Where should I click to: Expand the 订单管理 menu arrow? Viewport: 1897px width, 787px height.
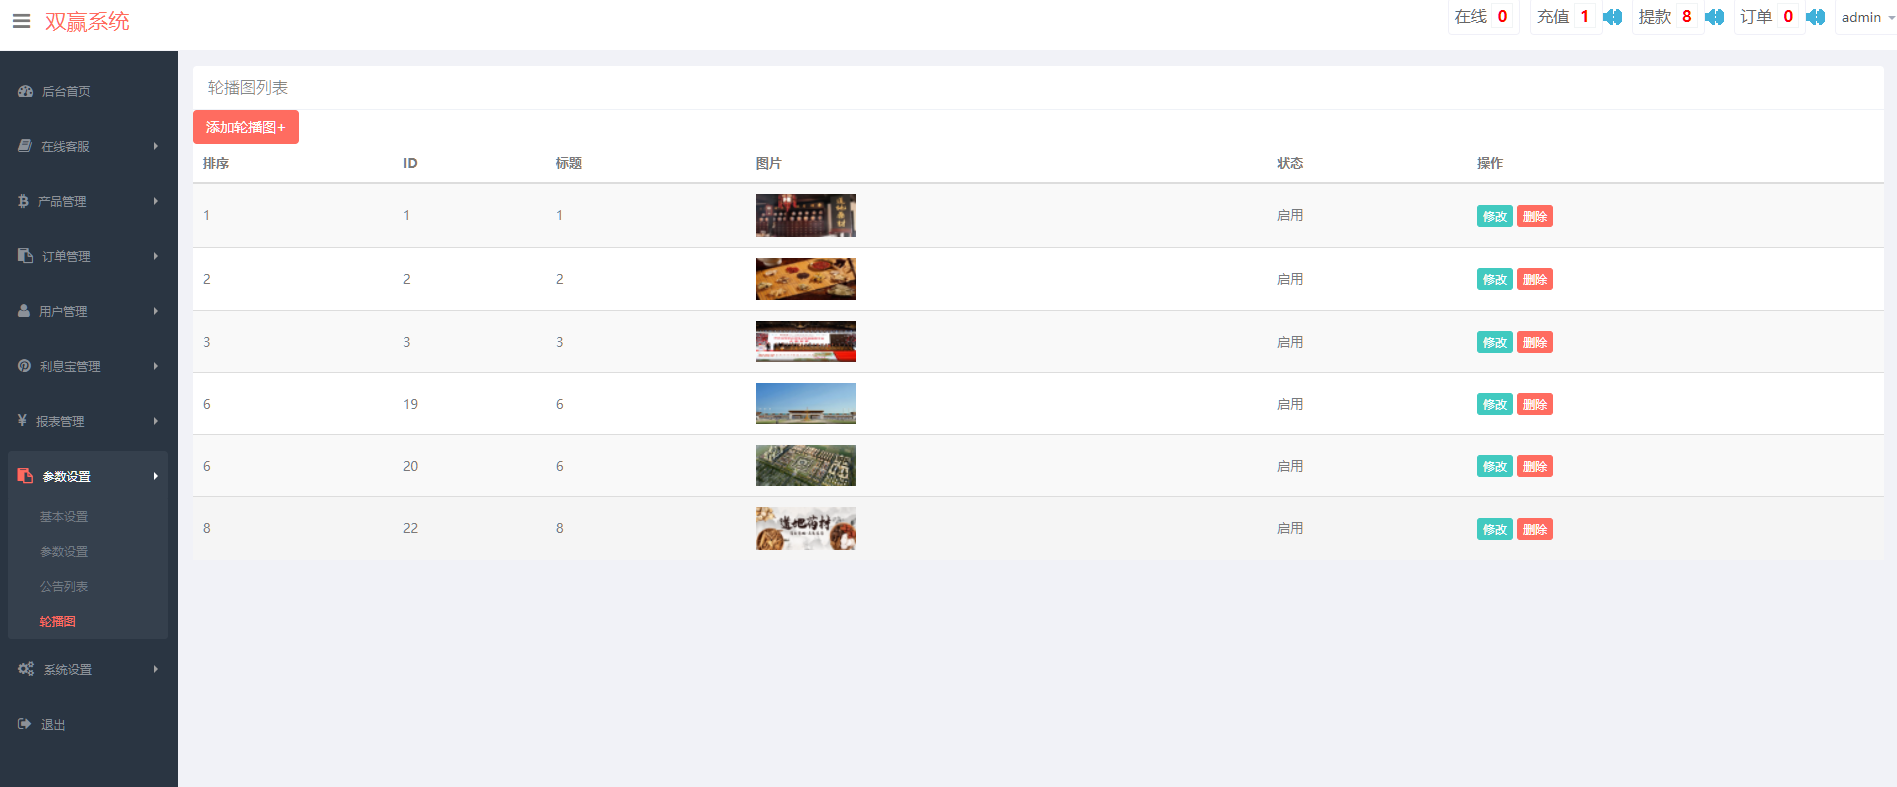coord(156,256)
